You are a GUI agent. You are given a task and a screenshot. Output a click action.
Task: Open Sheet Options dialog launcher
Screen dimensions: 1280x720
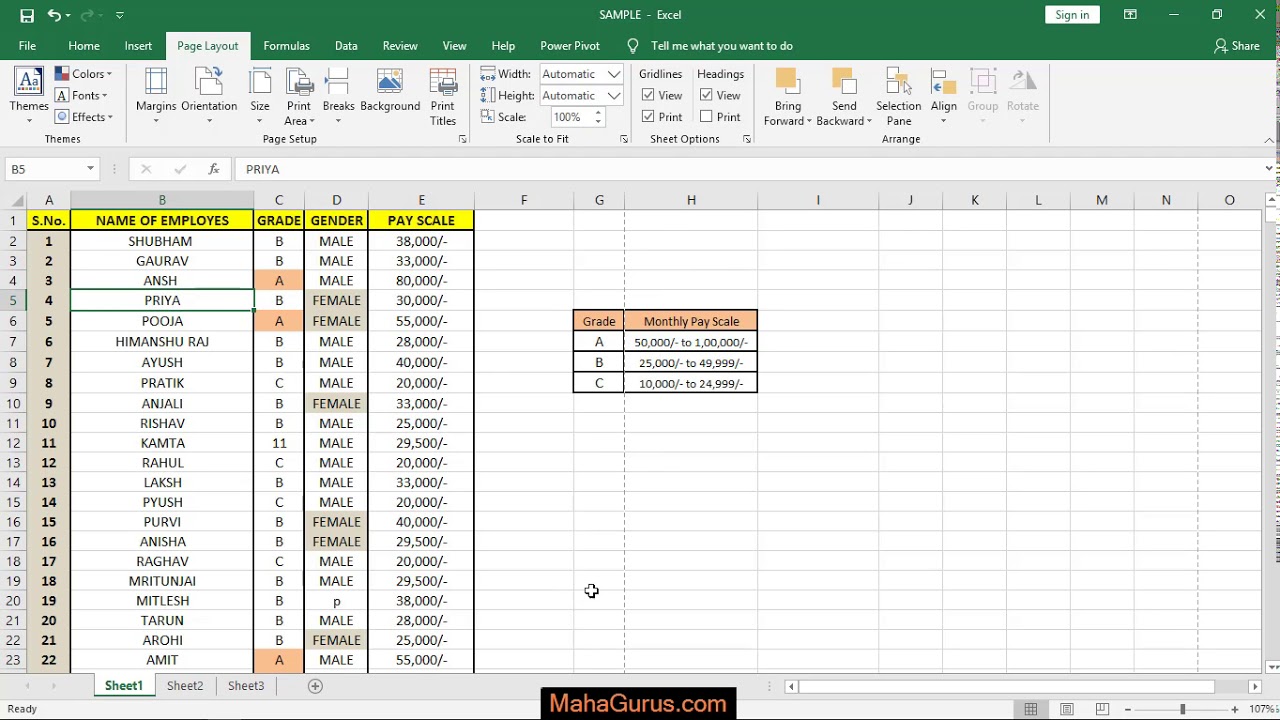click(x=747, y=139)
